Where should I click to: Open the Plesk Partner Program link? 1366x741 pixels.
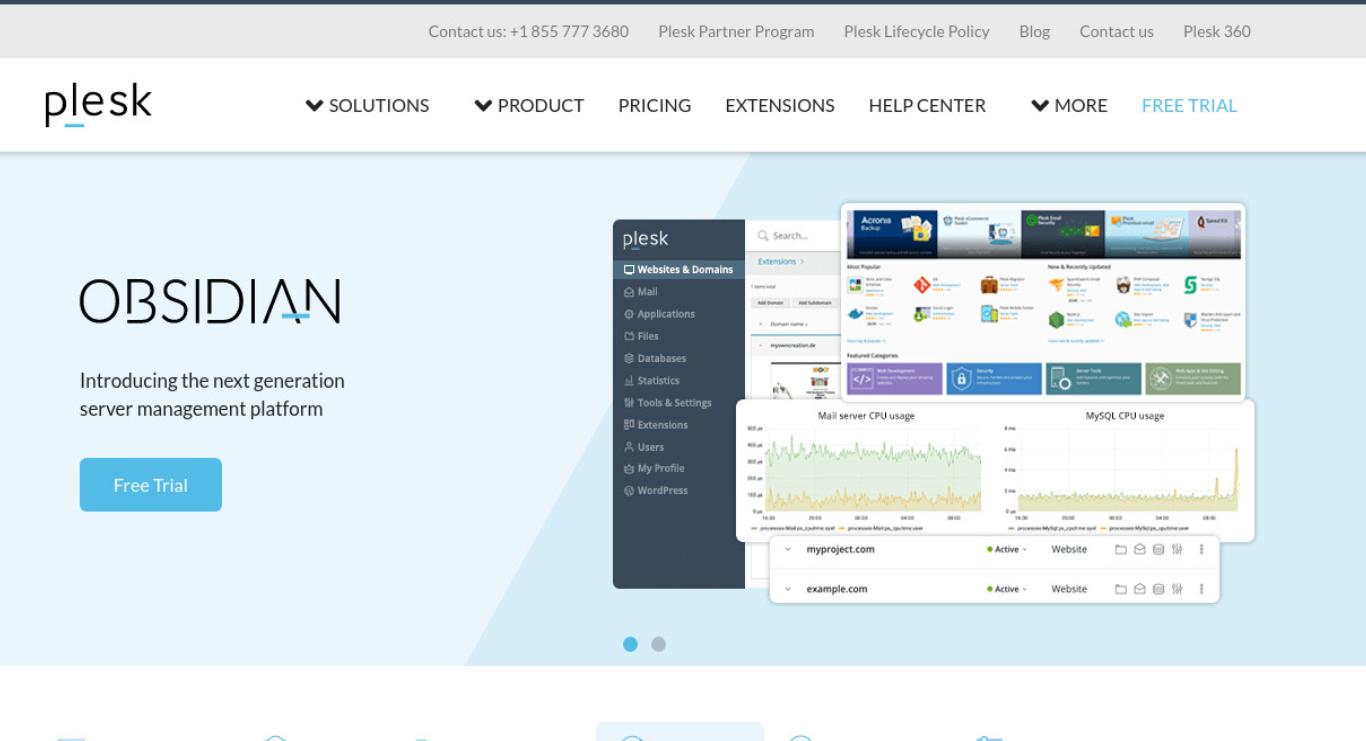click(736, 31)
